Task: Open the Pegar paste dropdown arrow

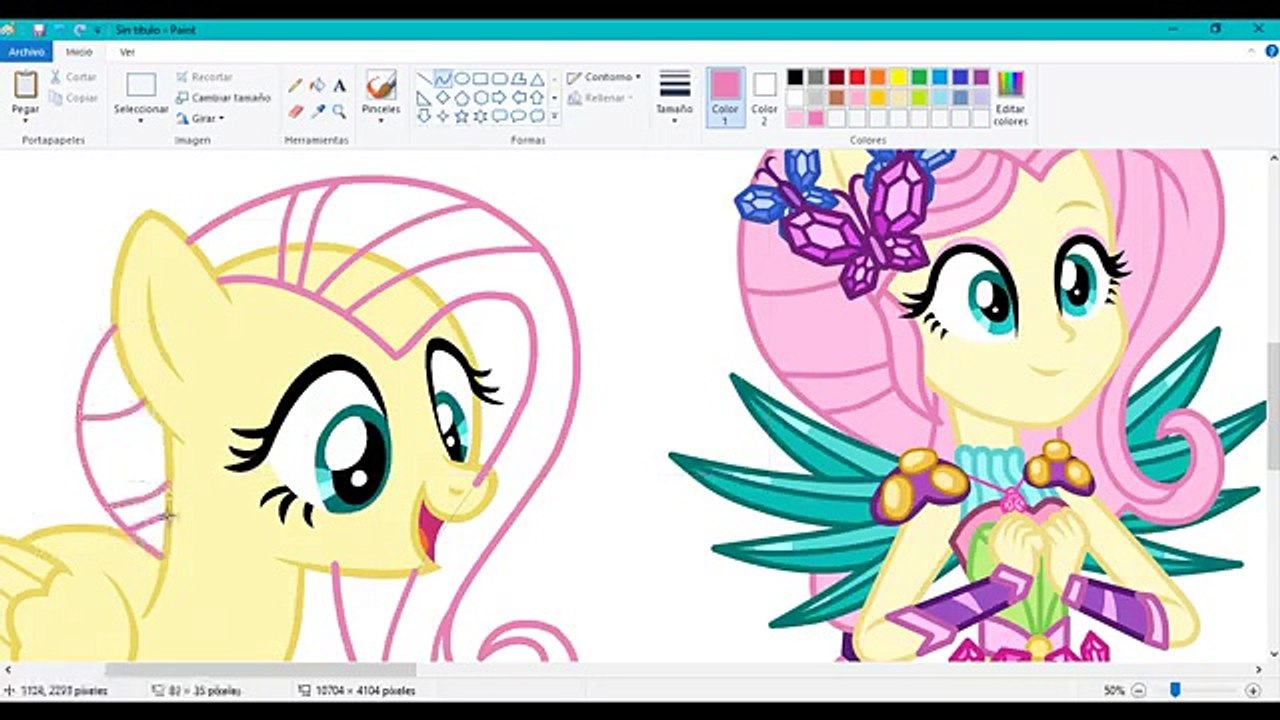Action: (25, 121)
